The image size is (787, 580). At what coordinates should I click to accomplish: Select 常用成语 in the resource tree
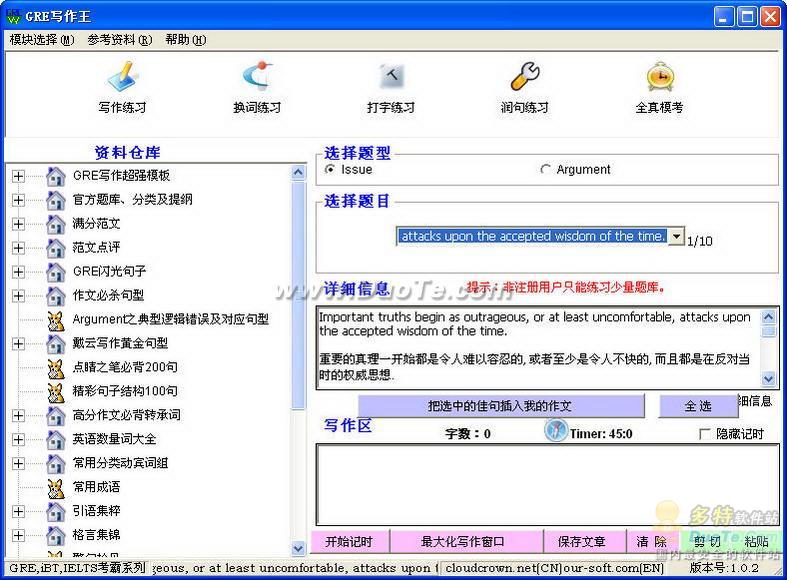[x=96, y=487]
